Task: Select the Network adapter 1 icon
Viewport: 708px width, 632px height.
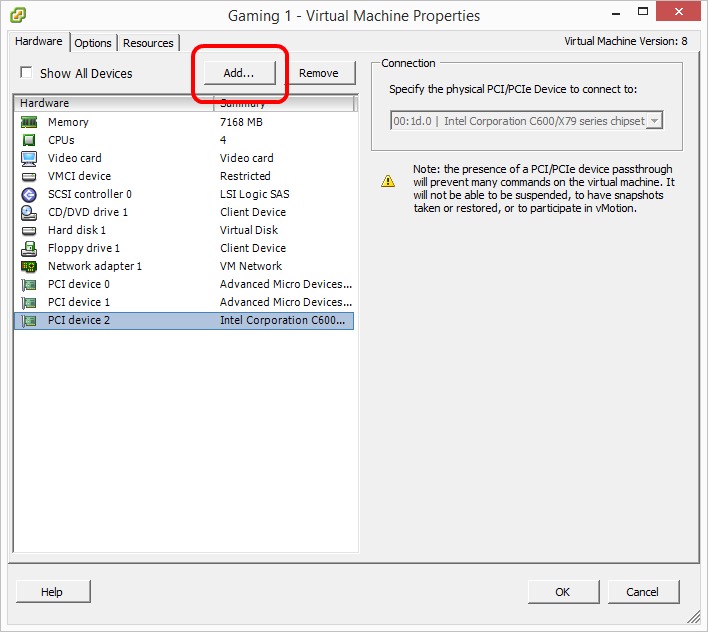Action: [x=29, y=266]
